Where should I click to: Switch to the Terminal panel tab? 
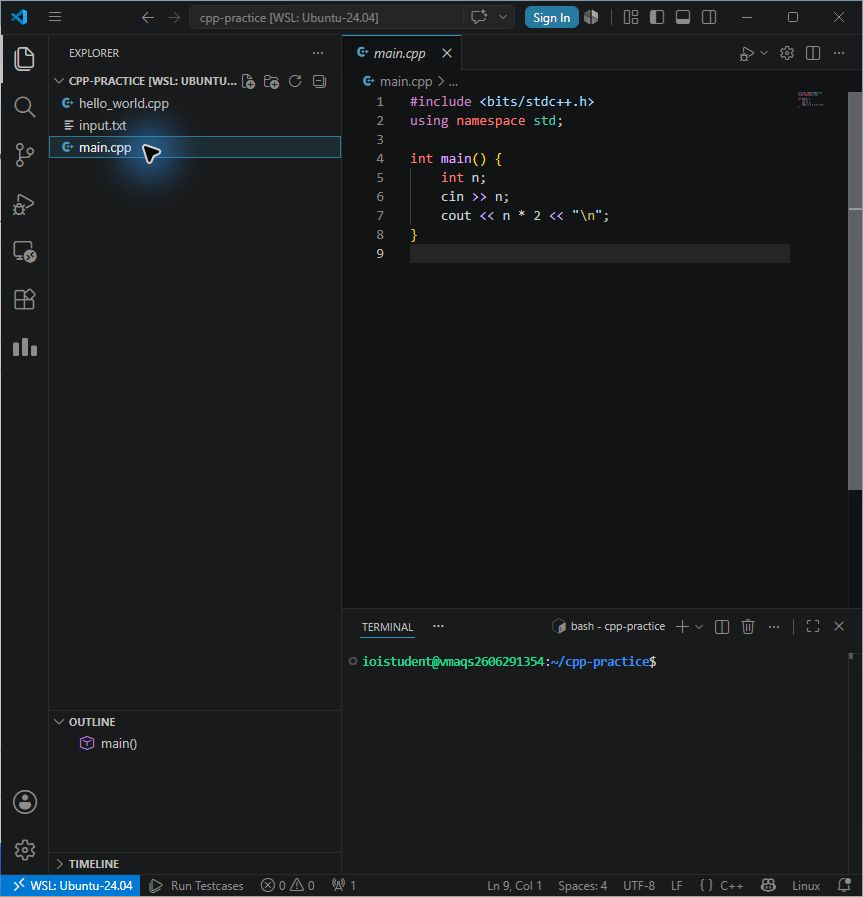point(387,627)
